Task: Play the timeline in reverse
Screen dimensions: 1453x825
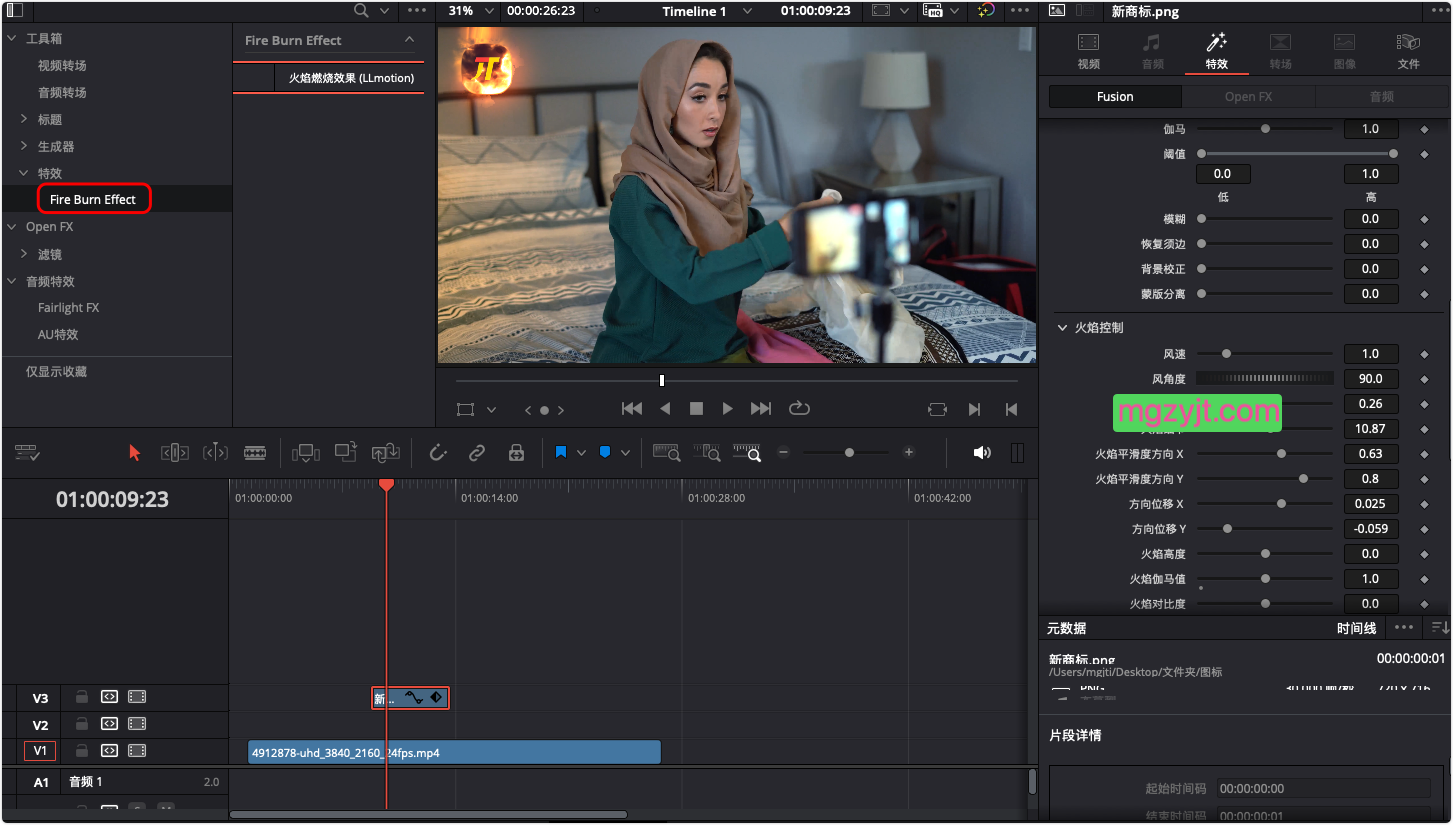Action: point(665,409)
